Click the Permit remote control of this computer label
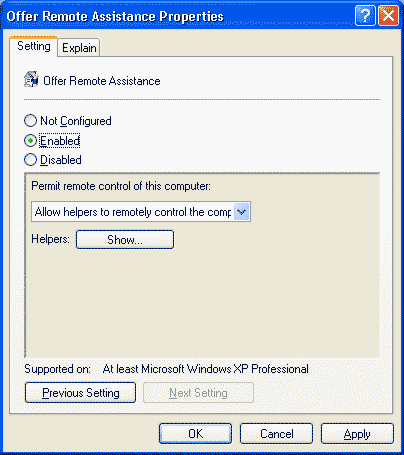Image resolution: width=404 pixels, height=455 pixels. pyautogui.click(x=121, y=186)
